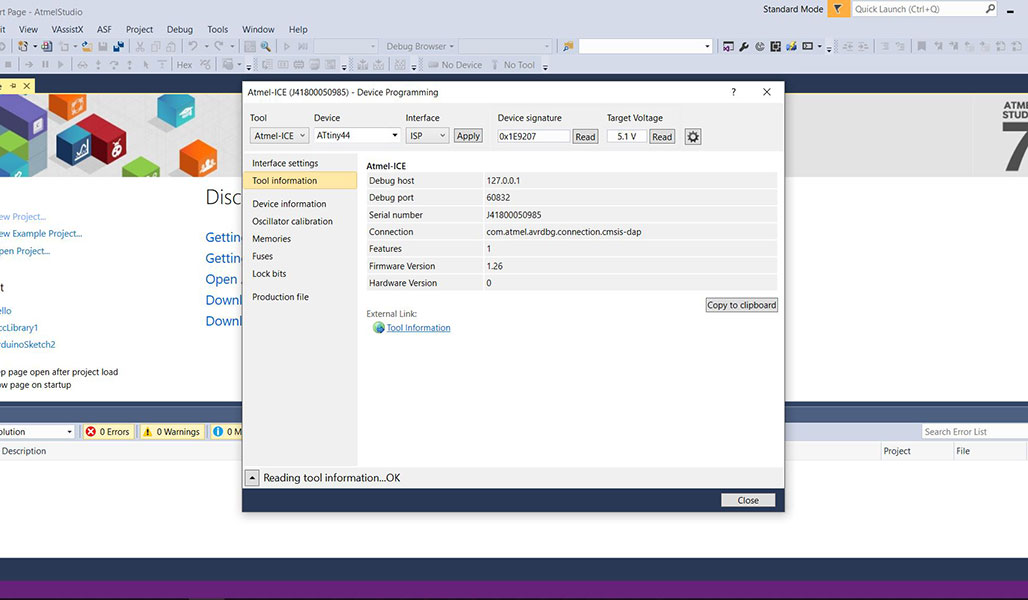Image resolution: width=1028 pixels, height=600 pixels.
Task: Click the Find in Files folder icon
Action: pos(568,47)
